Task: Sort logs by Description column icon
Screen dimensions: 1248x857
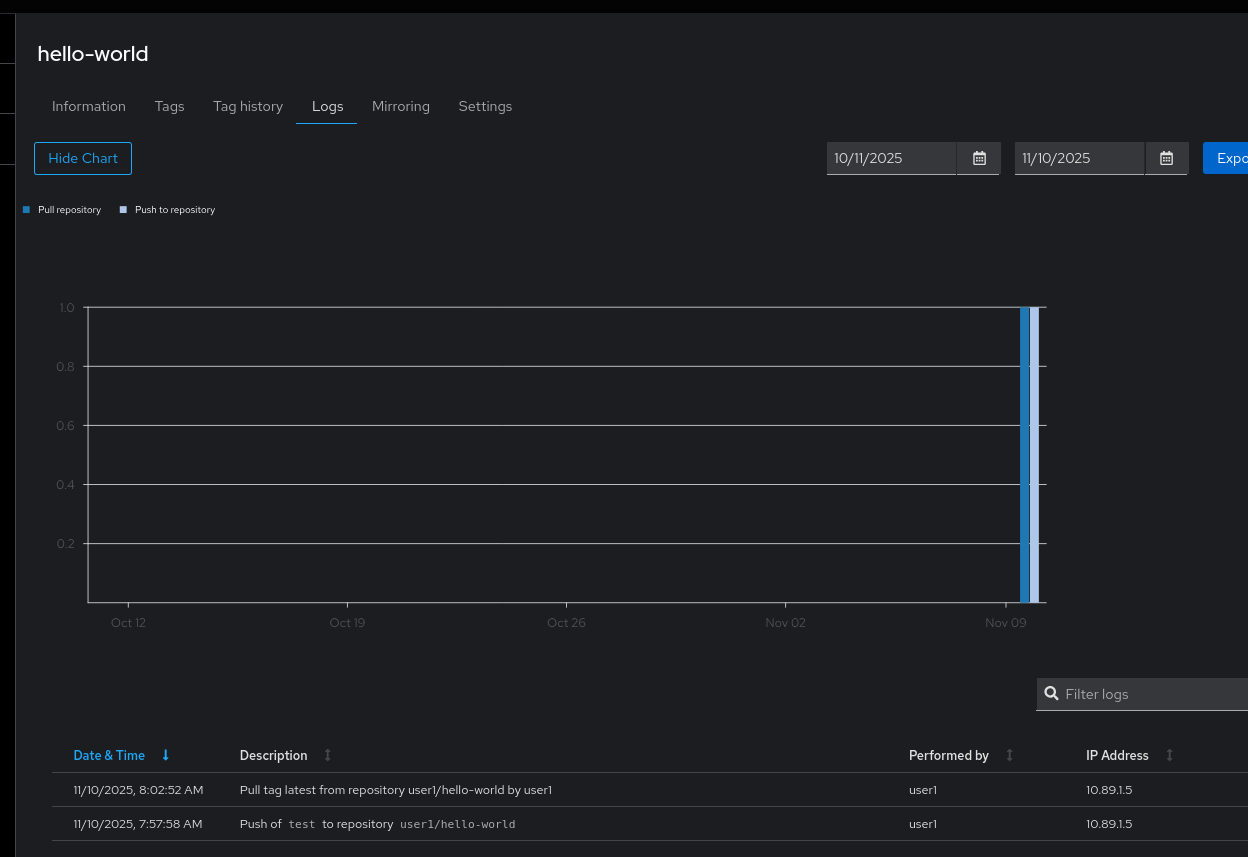Action: [327, 755]
